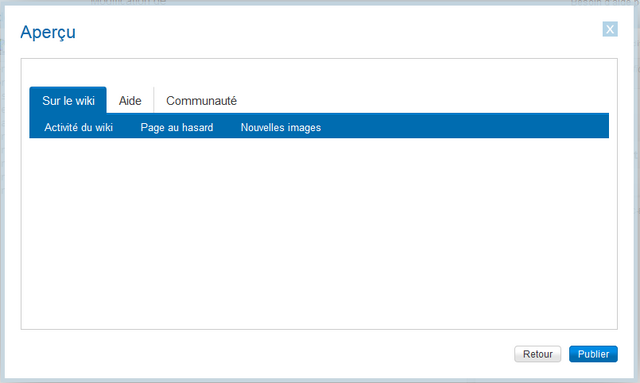Go to Nouvelles images
640x383 pixels.
281,127
